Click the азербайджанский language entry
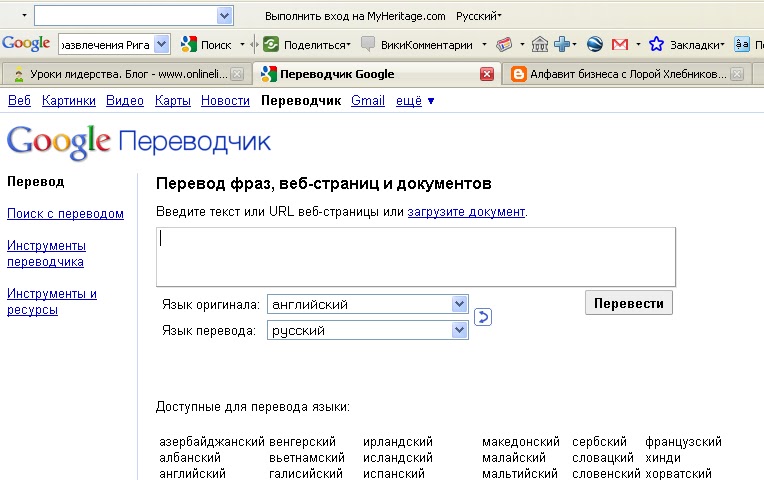 (212, 442)
